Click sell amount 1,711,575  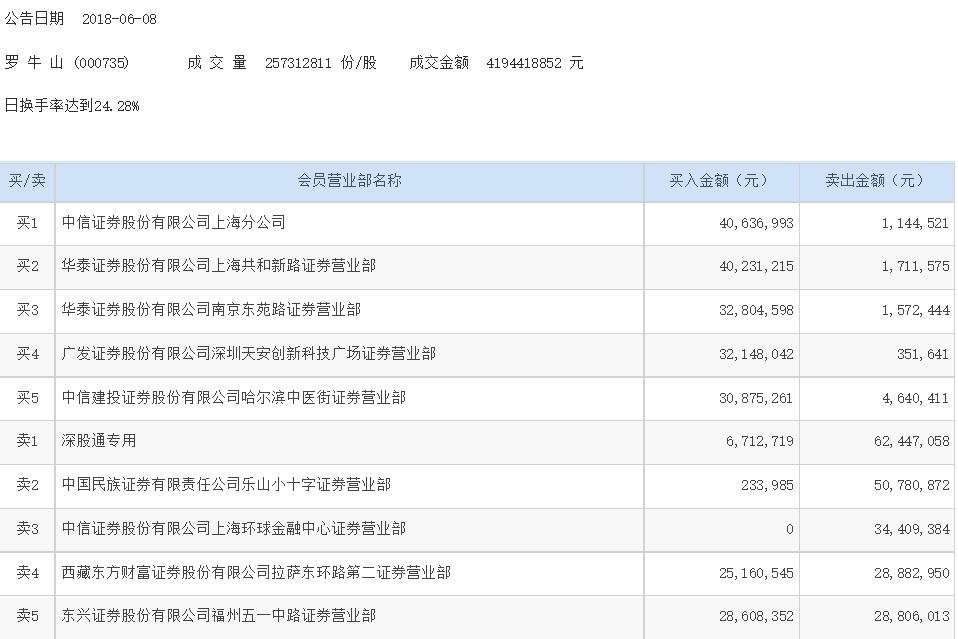pos(916,267)
